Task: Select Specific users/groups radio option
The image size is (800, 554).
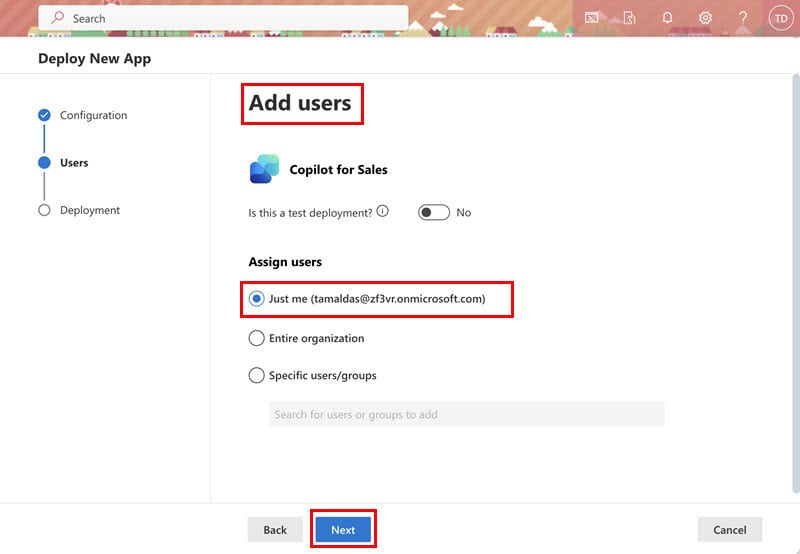Action: 256,375
